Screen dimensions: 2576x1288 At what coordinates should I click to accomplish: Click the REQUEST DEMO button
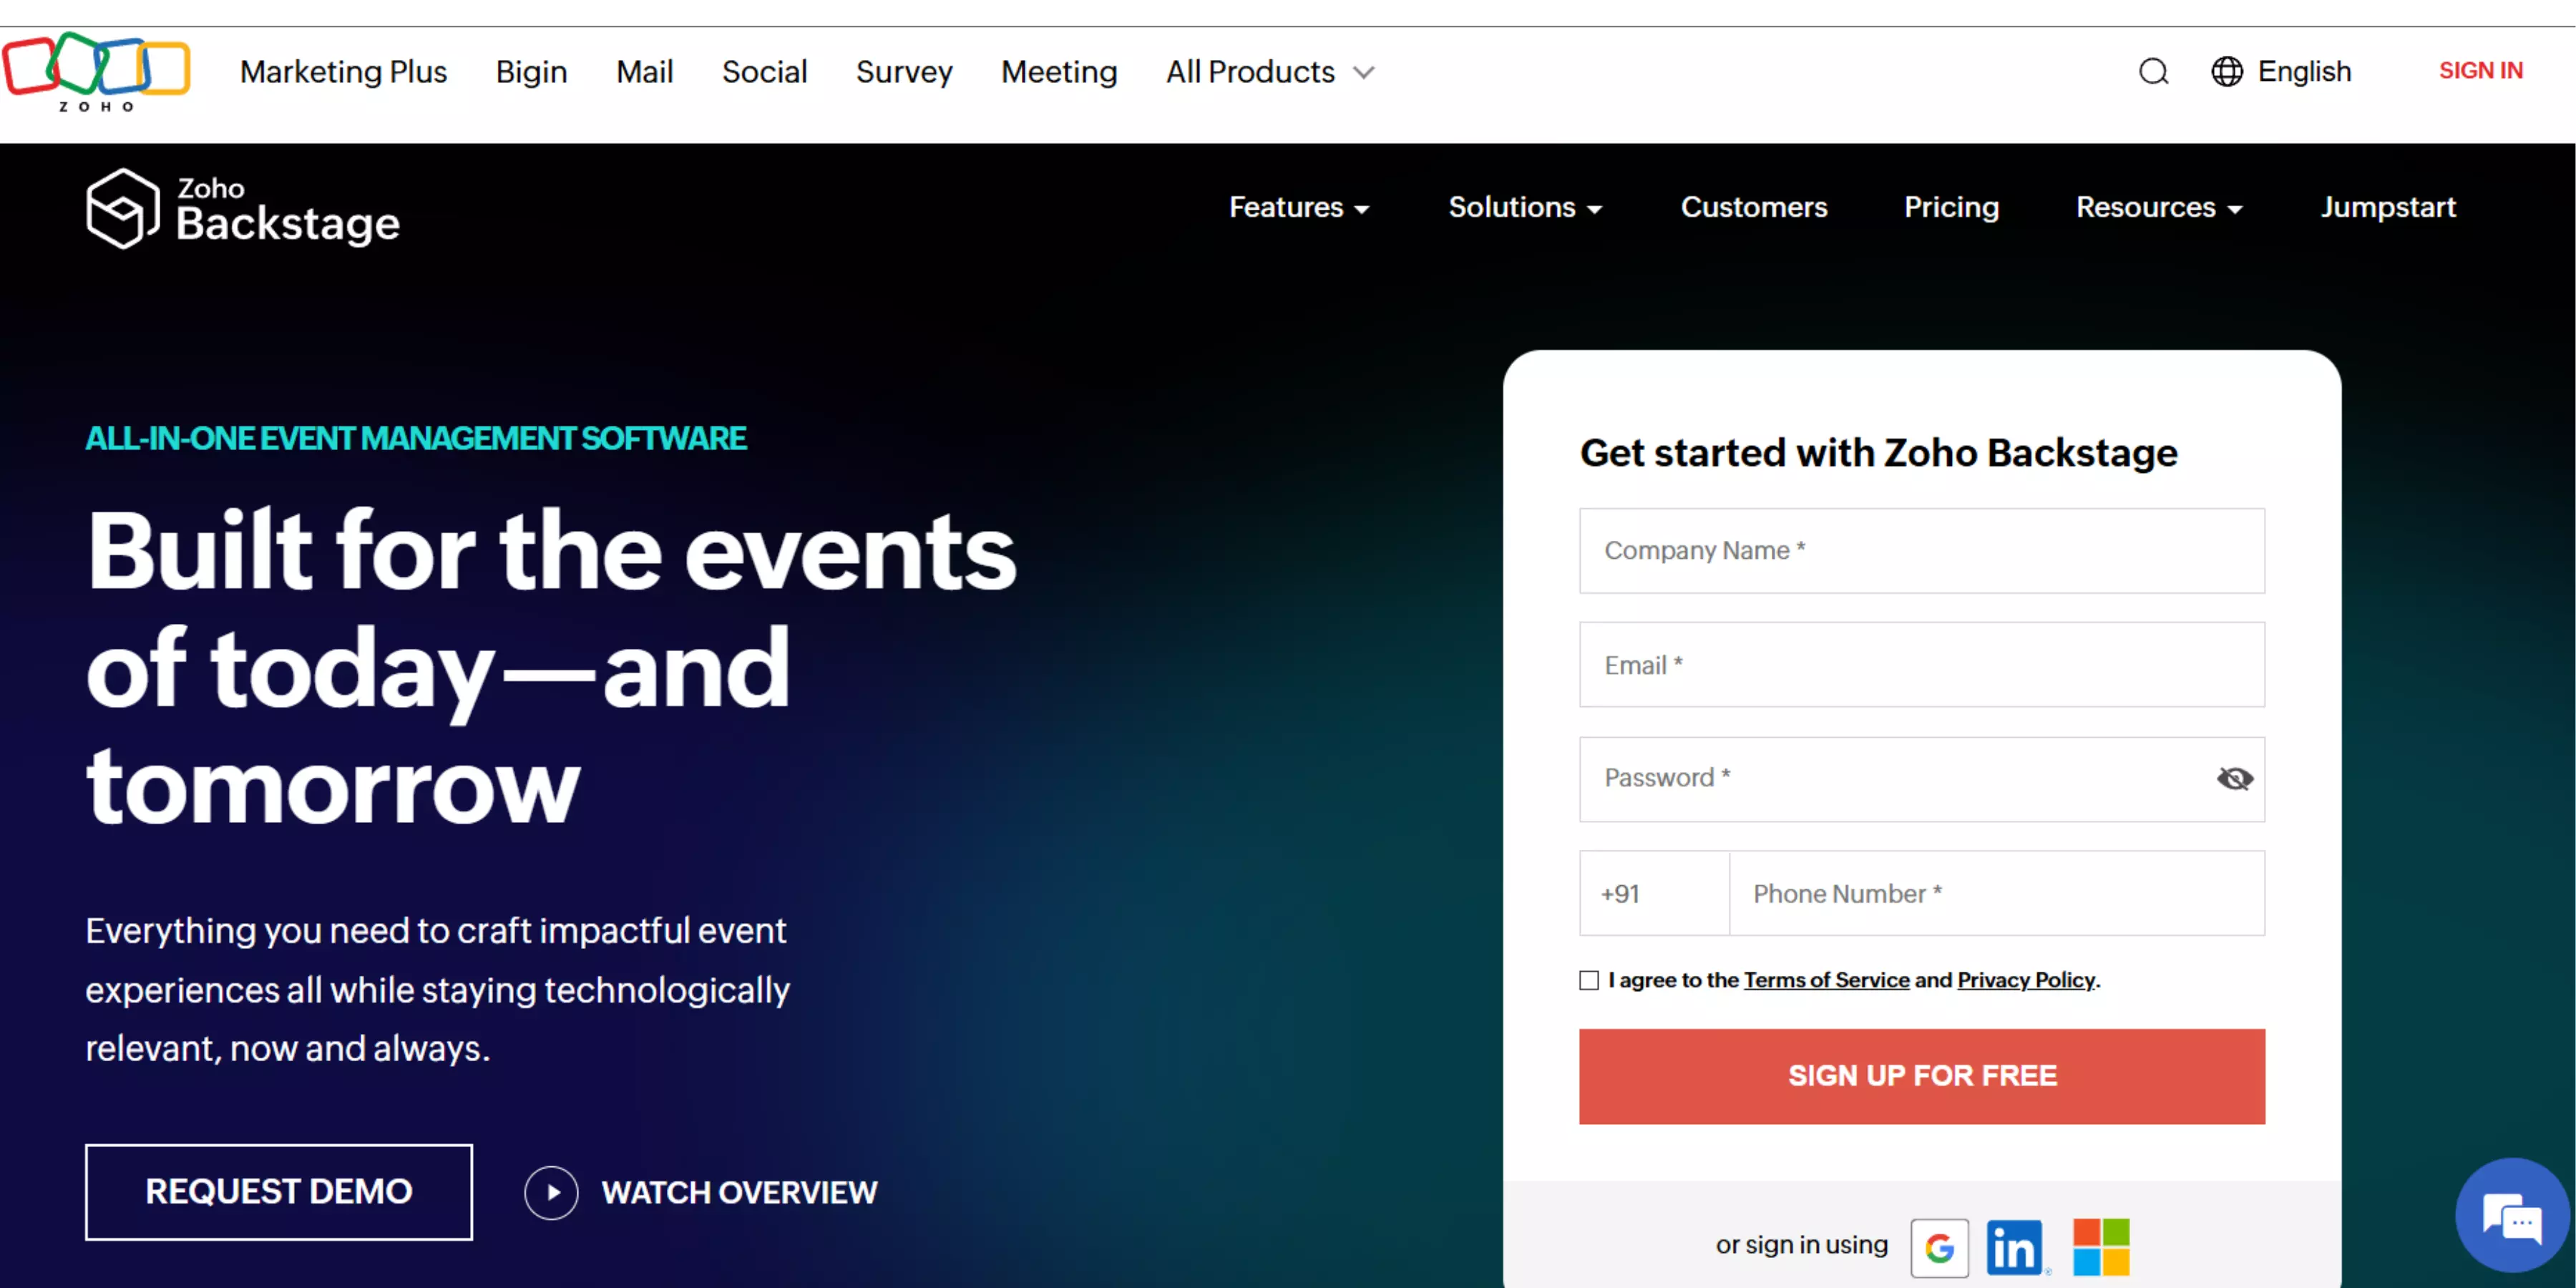[x=278, y=1191]
